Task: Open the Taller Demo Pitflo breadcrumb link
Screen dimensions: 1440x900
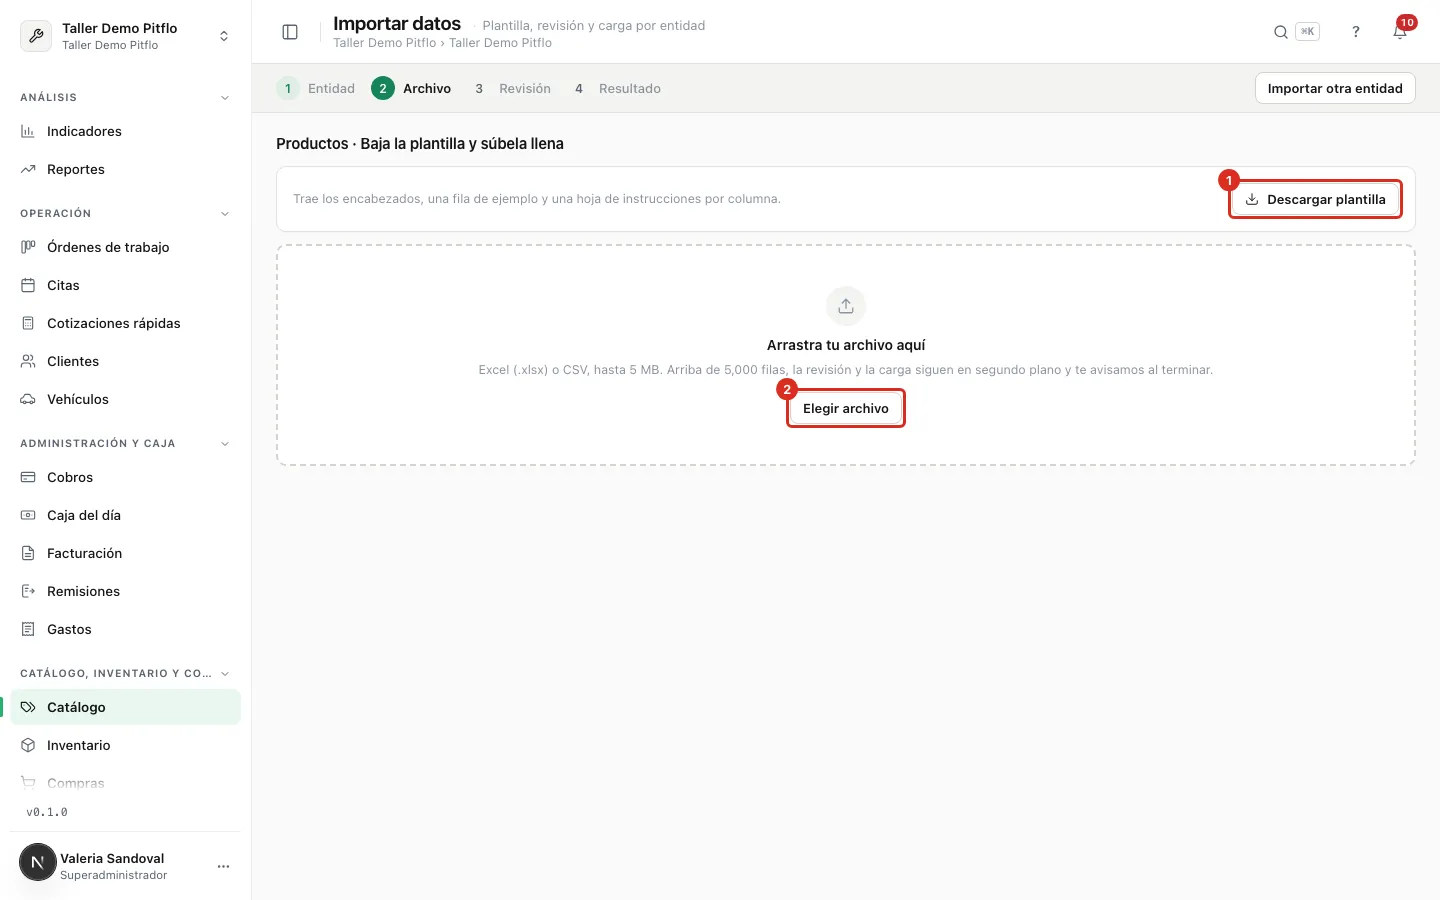Action: (x=385, y=43)
